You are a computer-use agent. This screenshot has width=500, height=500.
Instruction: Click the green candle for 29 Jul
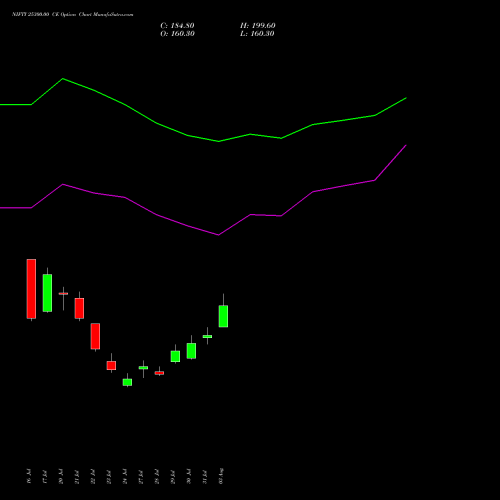coord(175,356)
